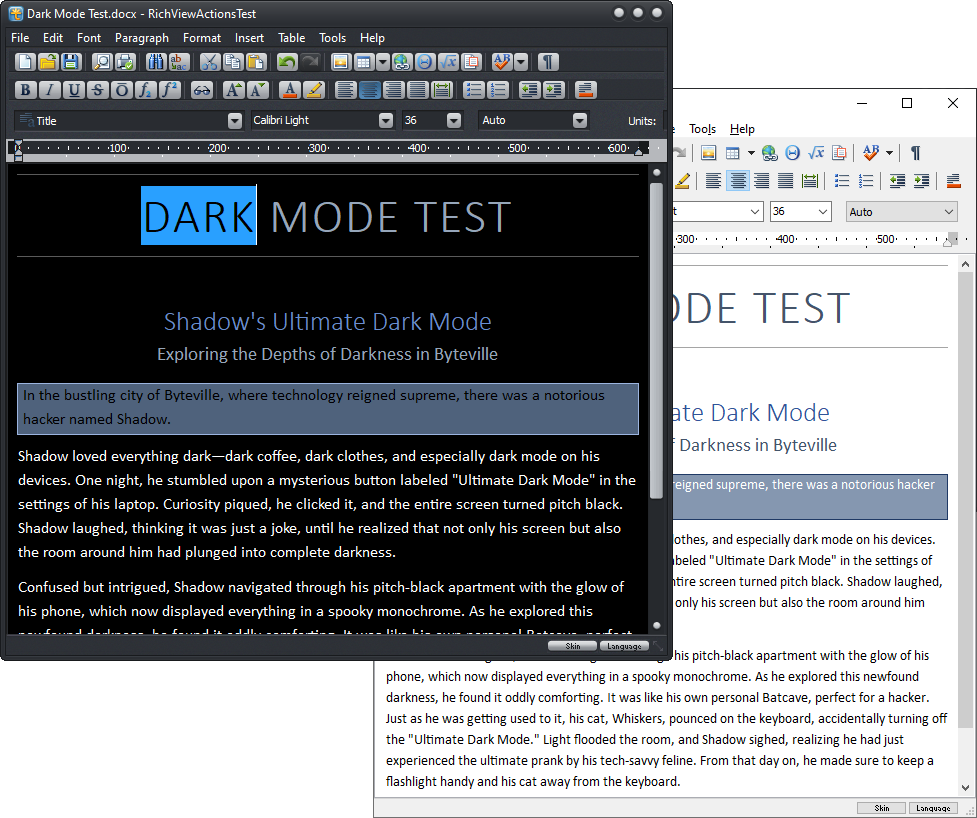
Task: Click the Save icon in the dark window
Action: coord(71,62)
